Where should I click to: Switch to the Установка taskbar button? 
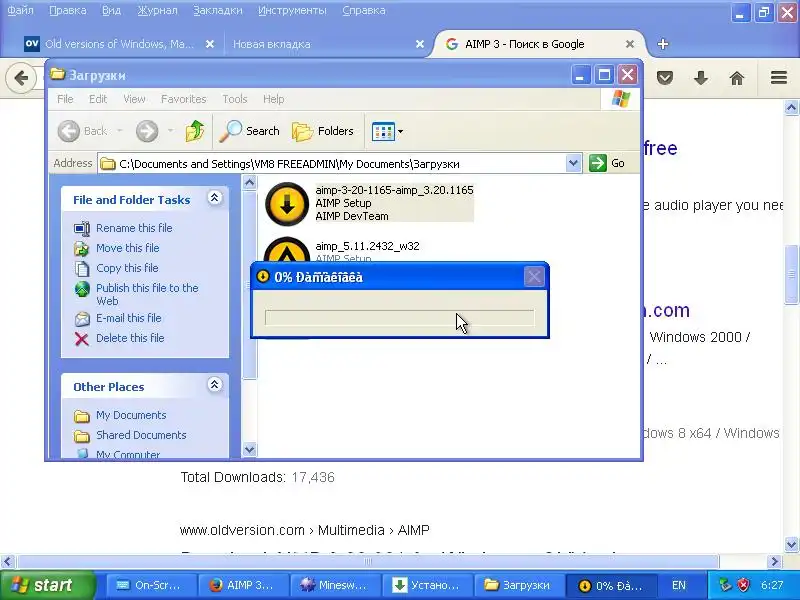pos(428,585)
